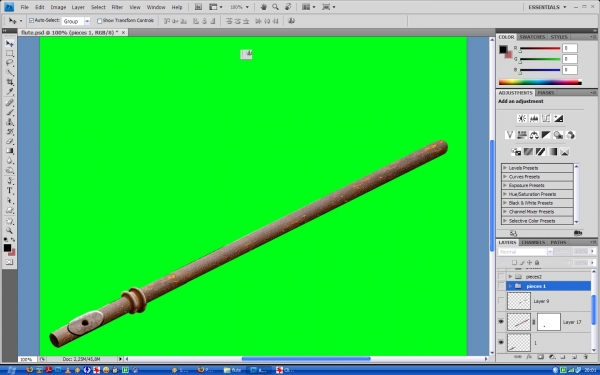
Task: Select the Dodge tool
Action: (10, 171)
